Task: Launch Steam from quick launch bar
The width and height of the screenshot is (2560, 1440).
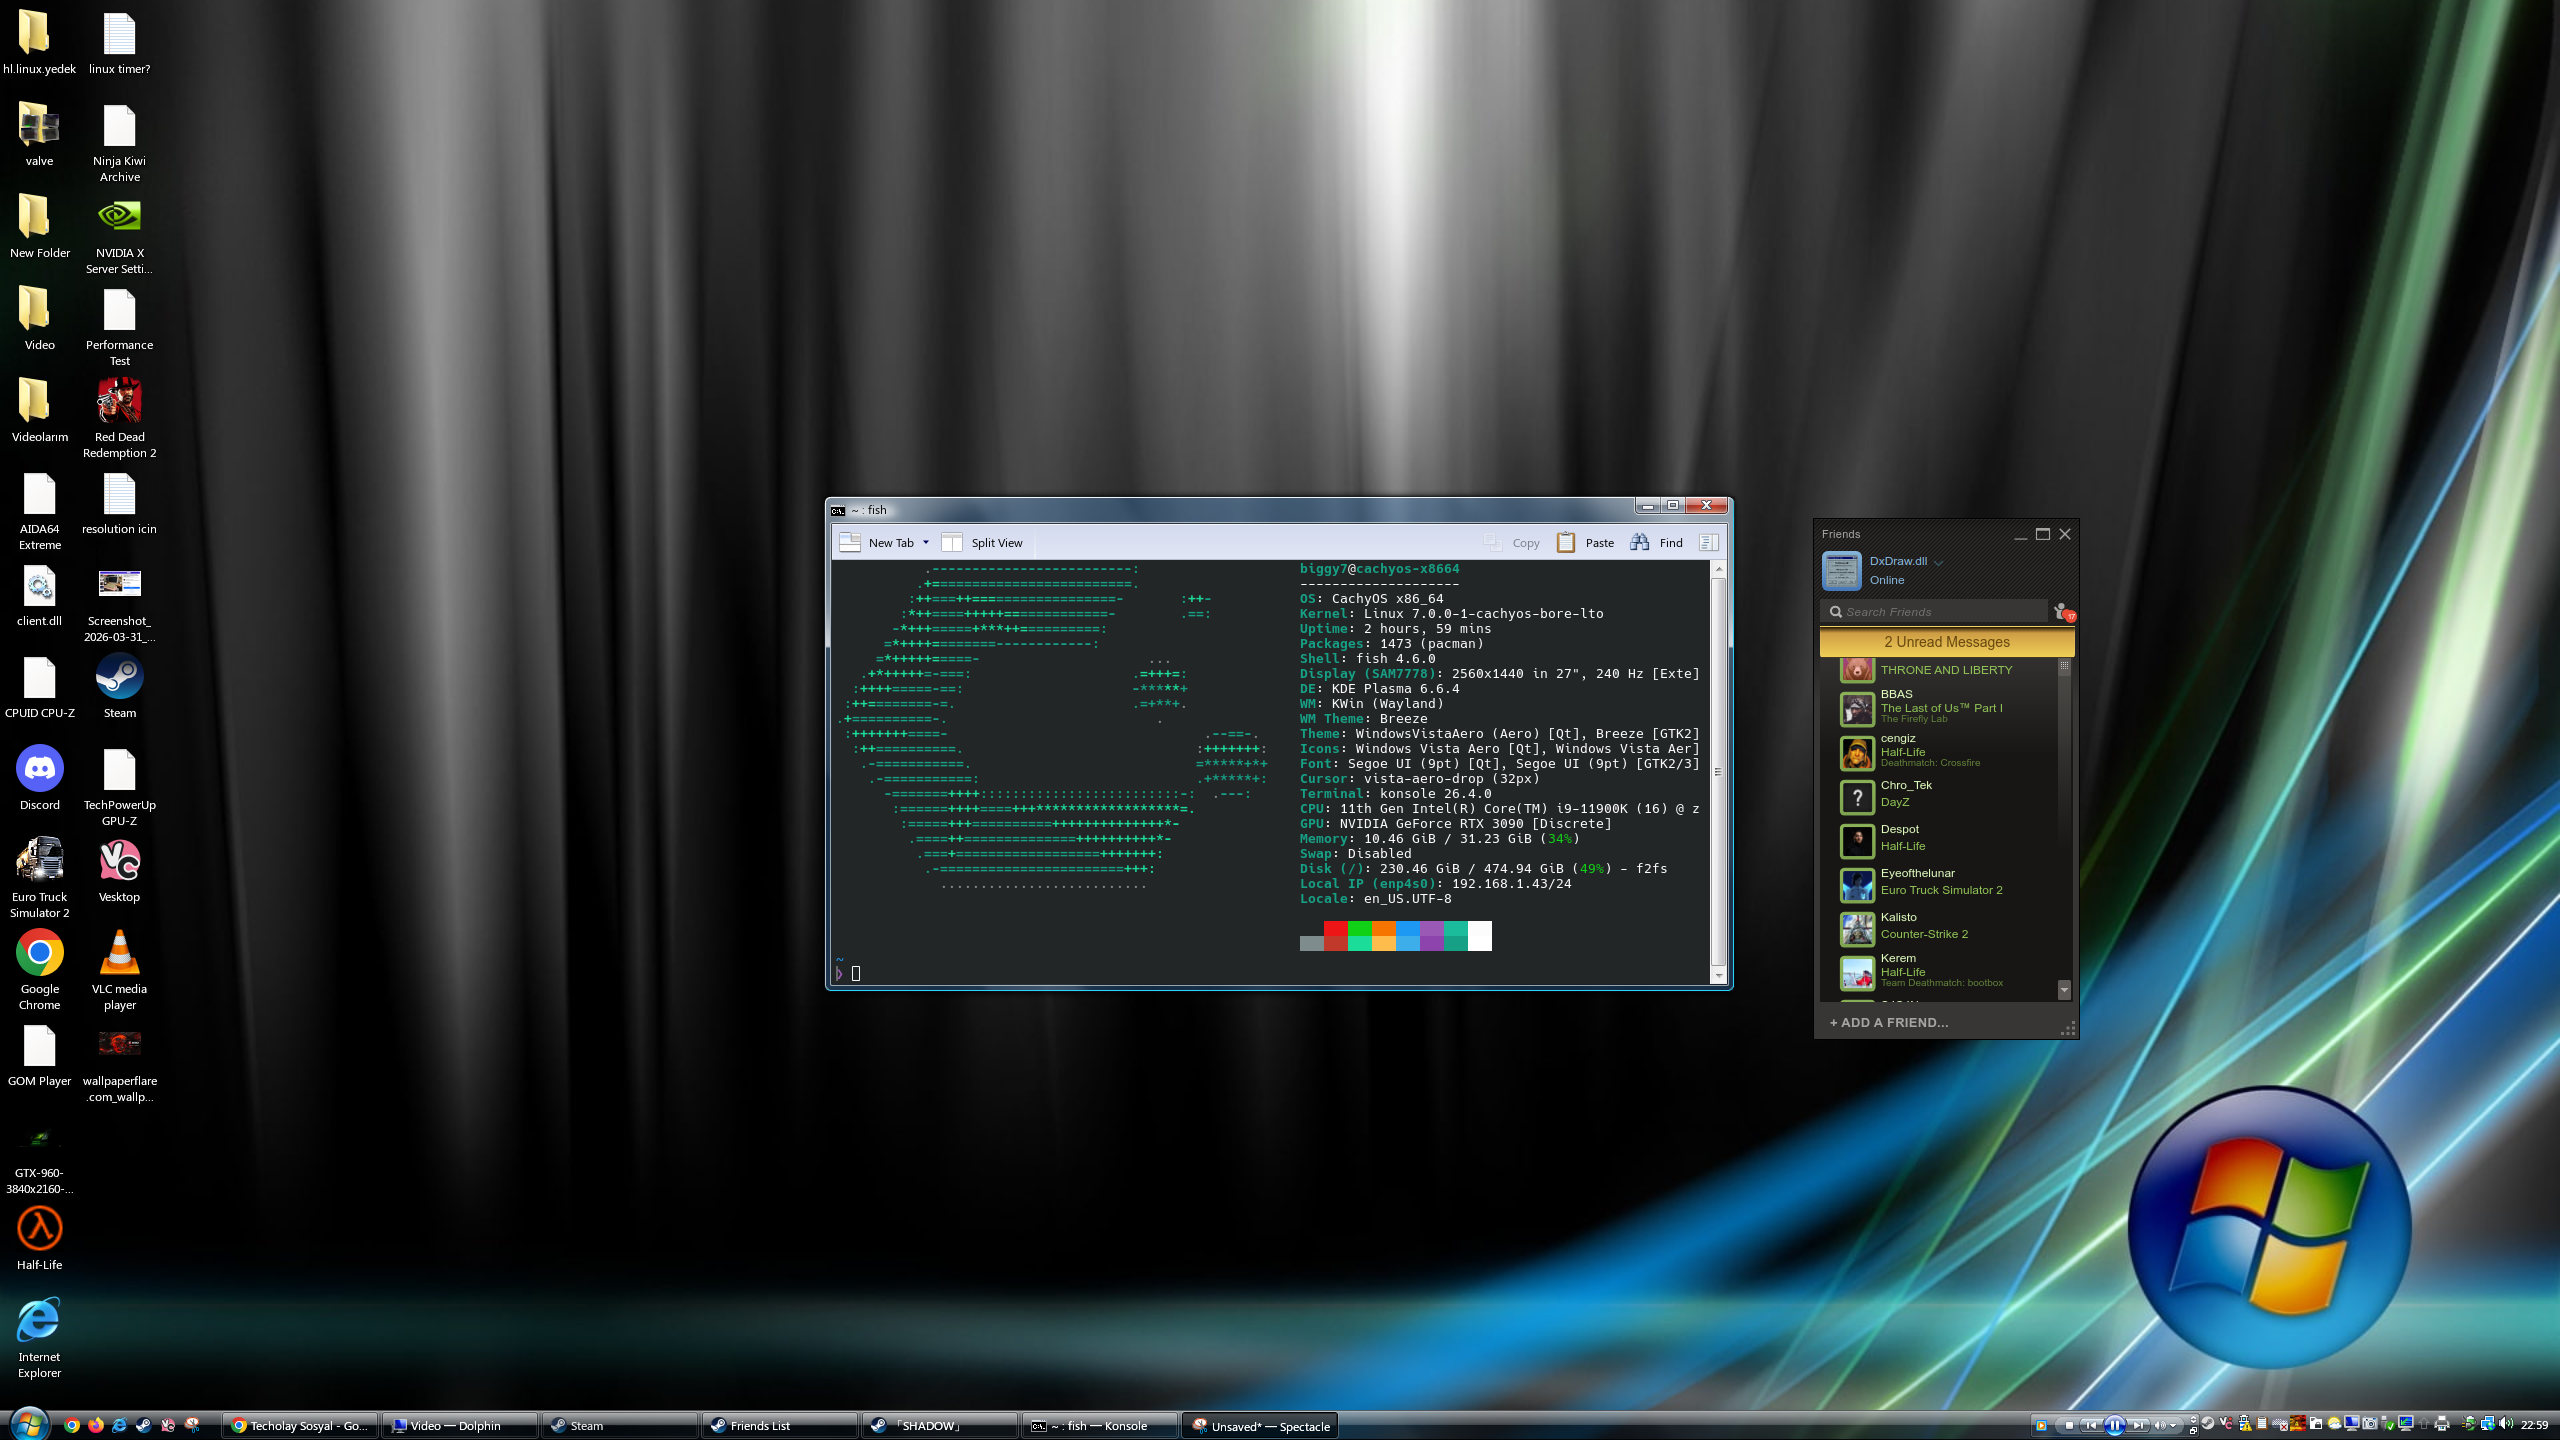Action: (x=144, y=1426)
